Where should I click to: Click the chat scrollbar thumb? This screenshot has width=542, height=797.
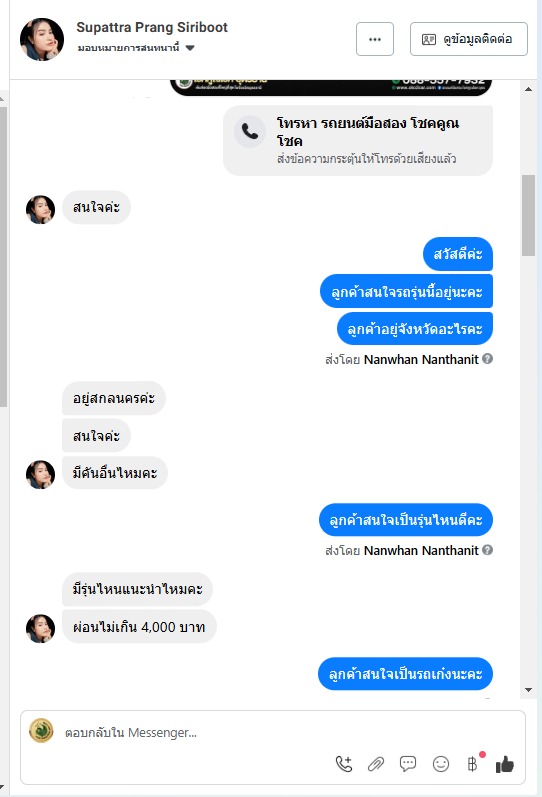[528, 215]
